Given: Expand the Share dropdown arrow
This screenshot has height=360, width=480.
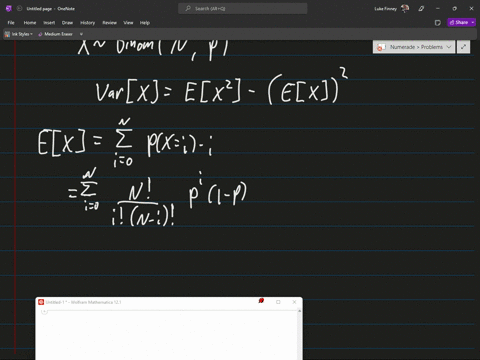Looking at the screenshot, I should [x=473, y=22].
